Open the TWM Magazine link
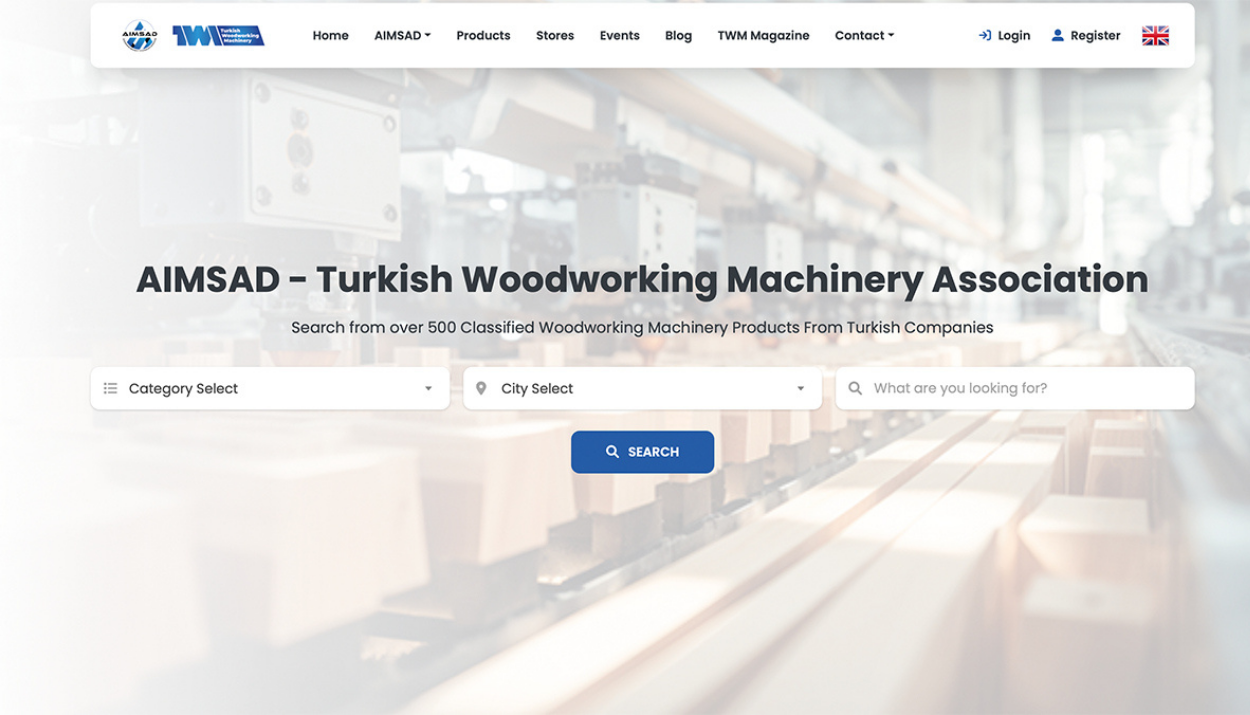This screenshot has height=715, width=1250. point(763,36)
